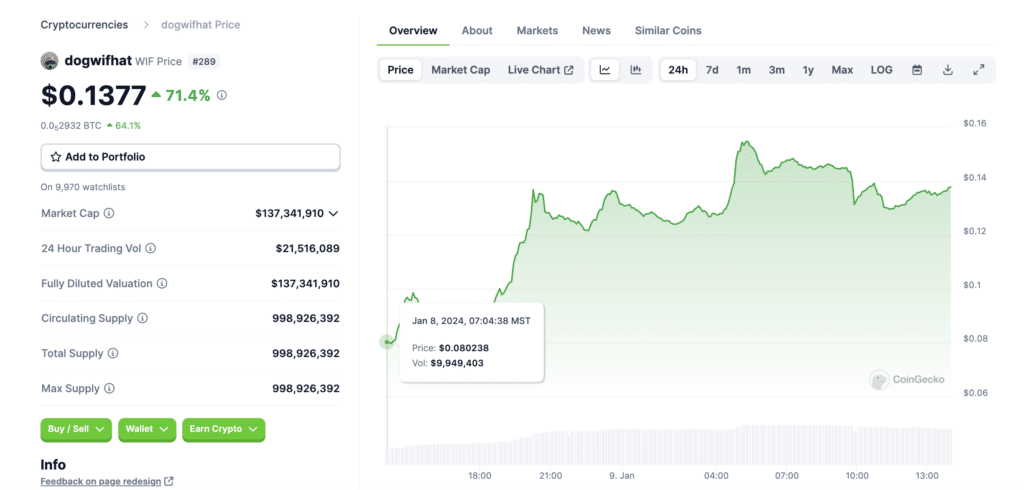Click the $0.1377 price value

pyautogui.click(x=93, y=95)
